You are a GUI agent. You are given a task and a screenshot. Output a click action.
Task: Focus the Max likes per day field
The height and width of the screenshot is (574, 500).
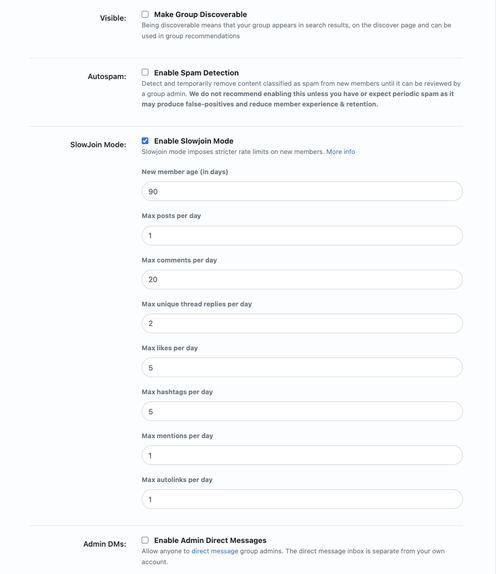(x=302, y=368)
